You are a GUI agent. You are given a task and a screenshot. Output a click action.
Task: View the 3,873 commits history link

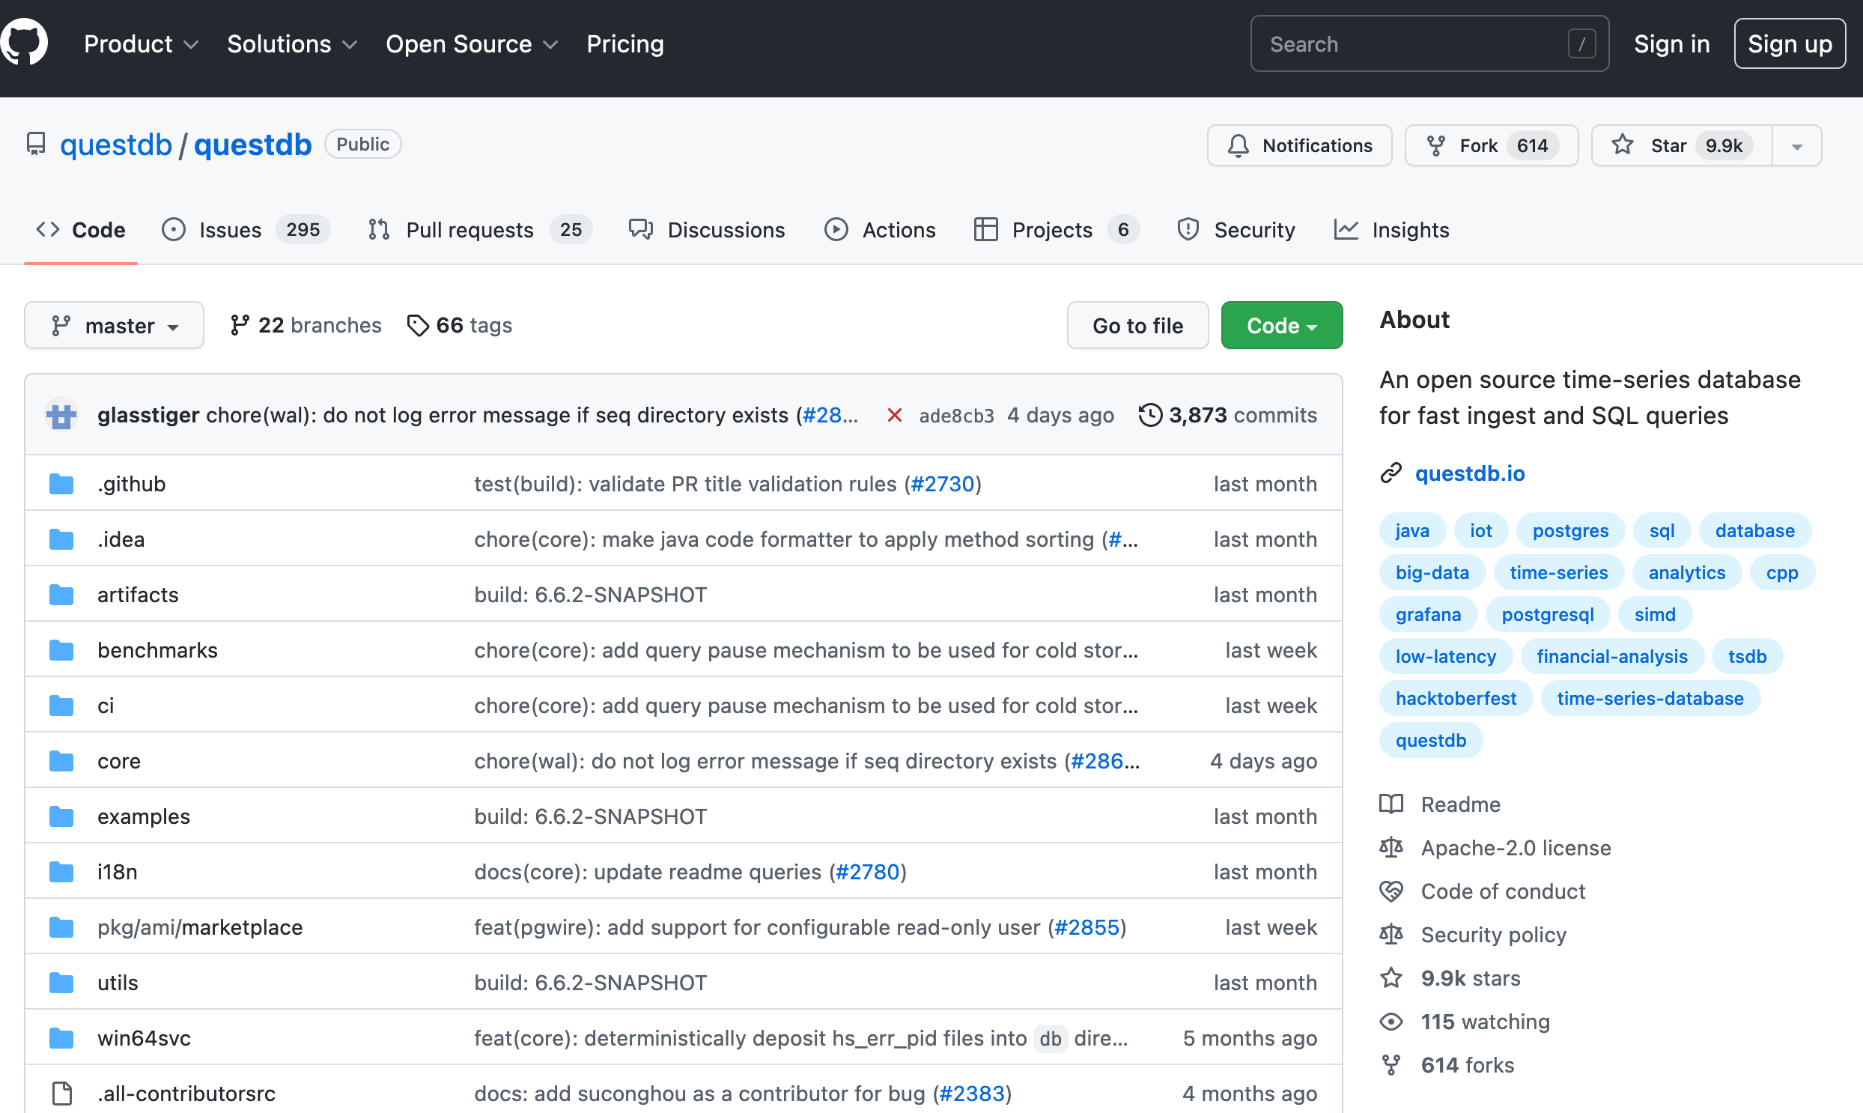1228,415
